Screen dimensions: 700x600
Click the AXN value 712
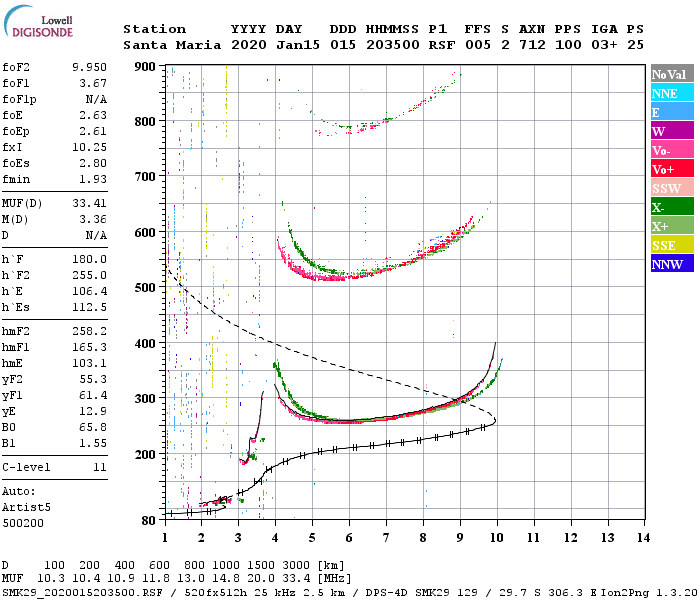tap(532, 45)
